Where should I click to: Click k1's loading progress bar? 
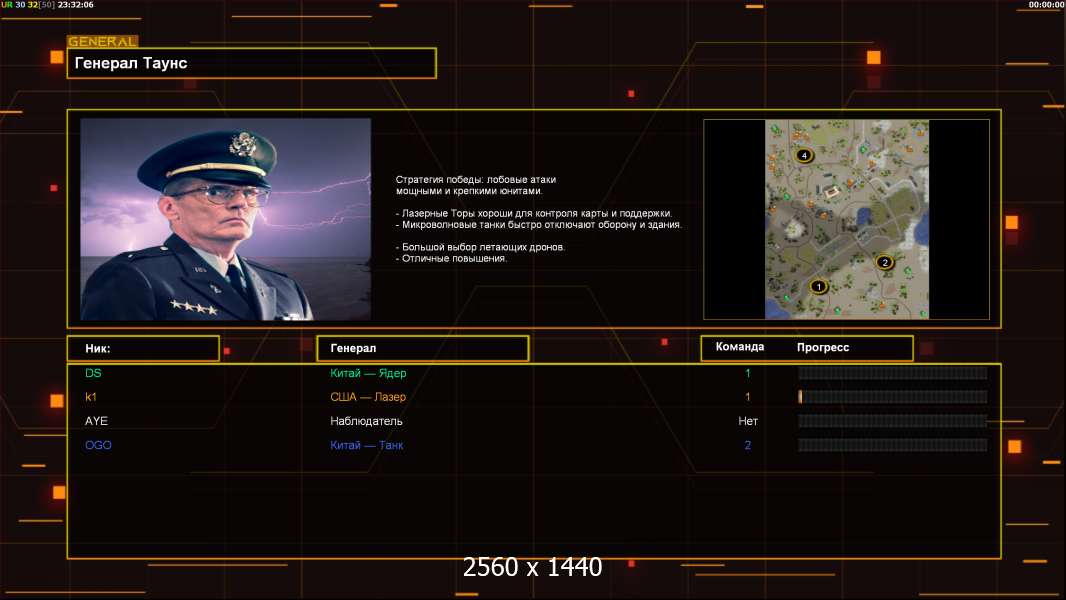[893, 397]
